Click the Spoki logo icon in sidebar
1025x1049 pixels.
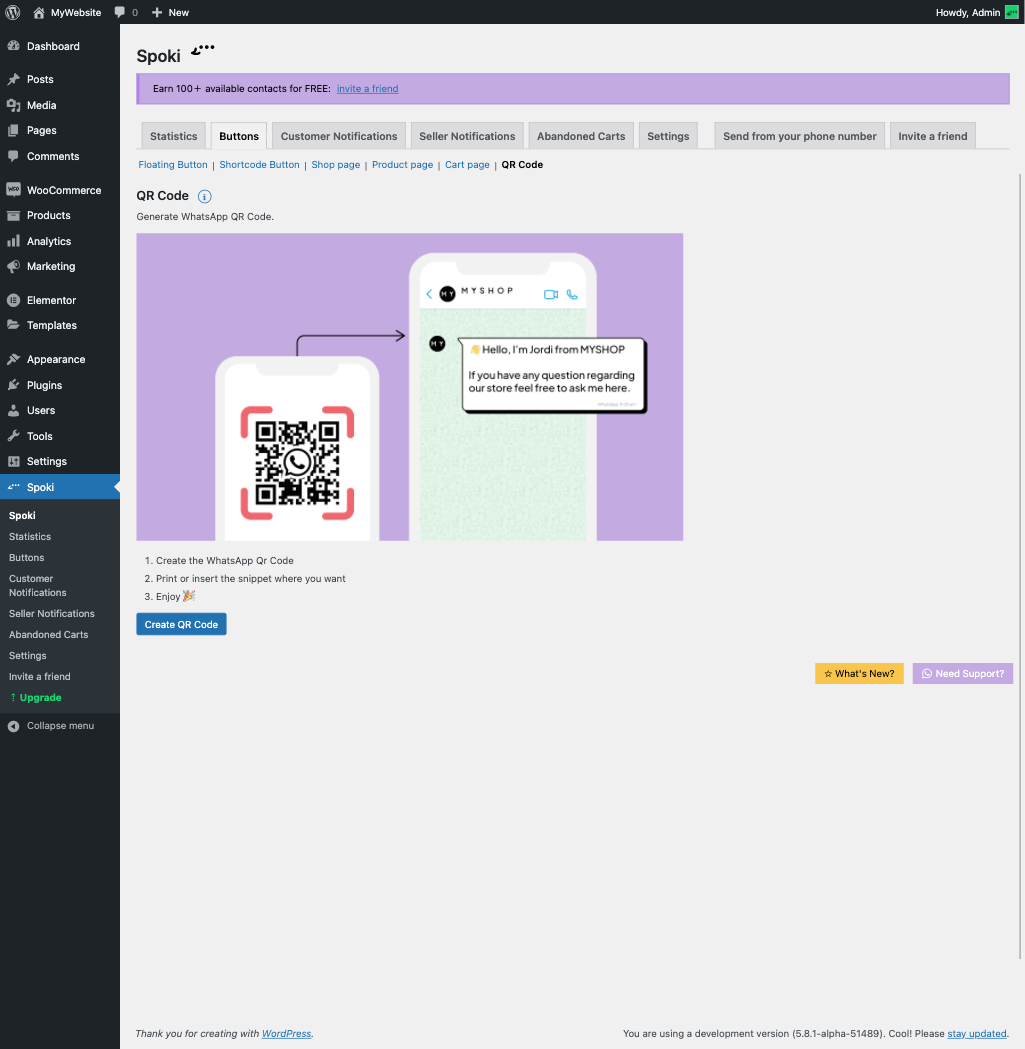point(13,487)
